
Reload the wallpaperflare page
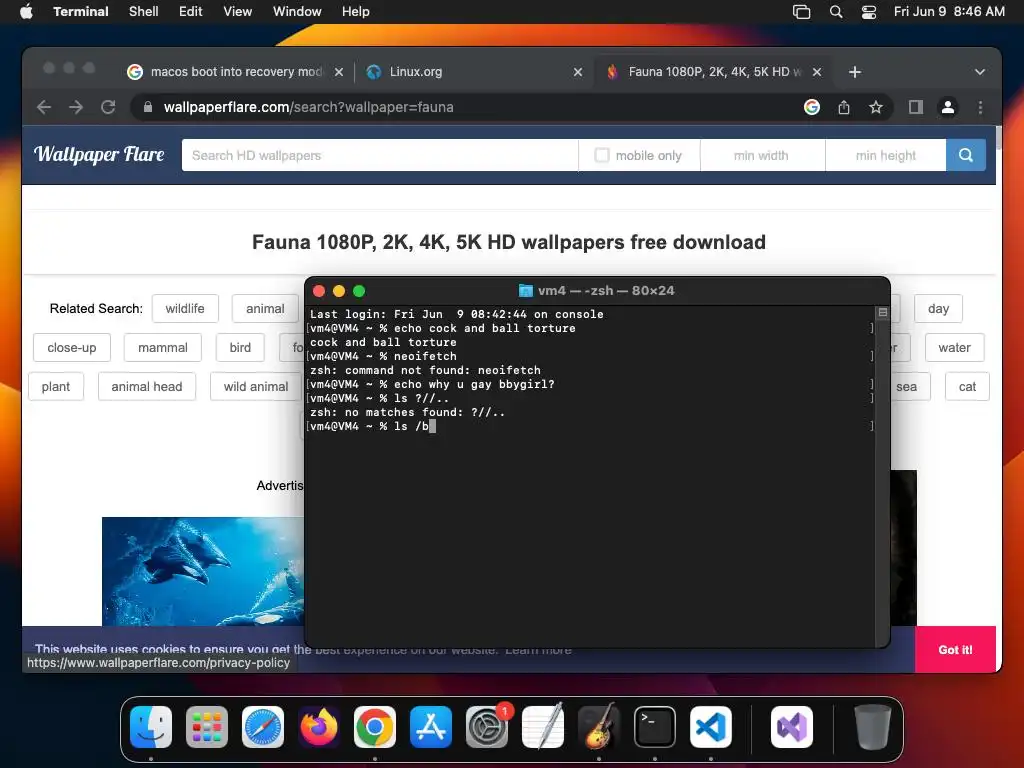(108, 107)
